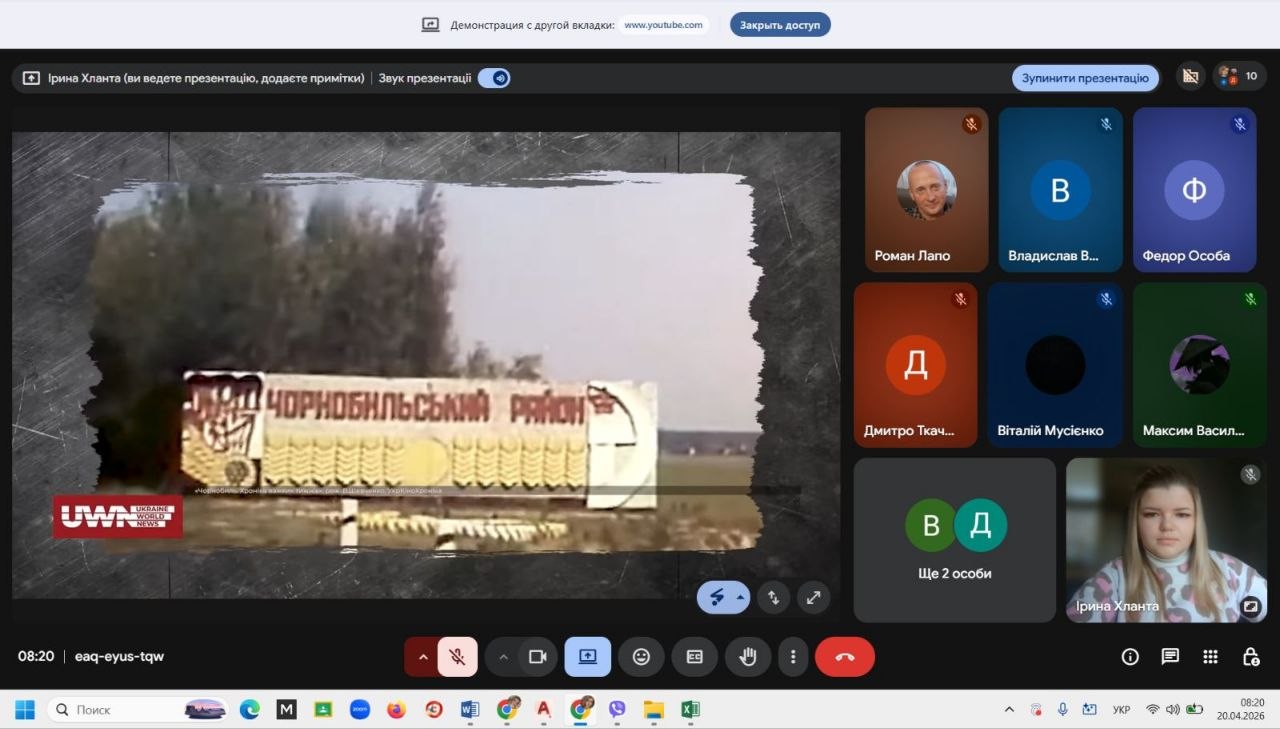The image size is (1280, 729).
Task: Expand audio settings chevron beside microphone
Action: [422, 657]
